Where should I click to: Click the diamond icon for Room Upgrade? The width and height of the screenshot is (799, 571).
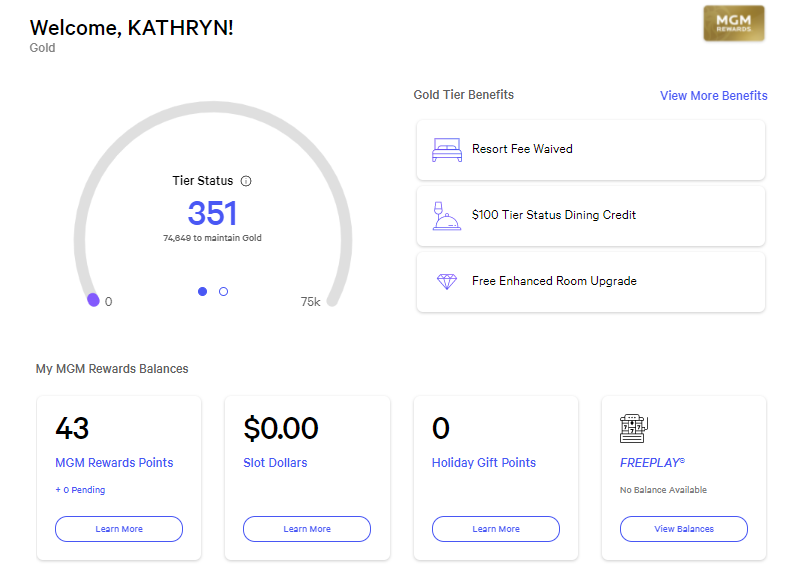[447, 281]
